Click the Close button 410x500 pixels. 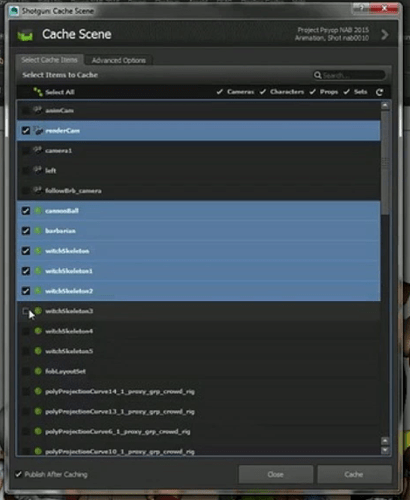pos(276,474)
